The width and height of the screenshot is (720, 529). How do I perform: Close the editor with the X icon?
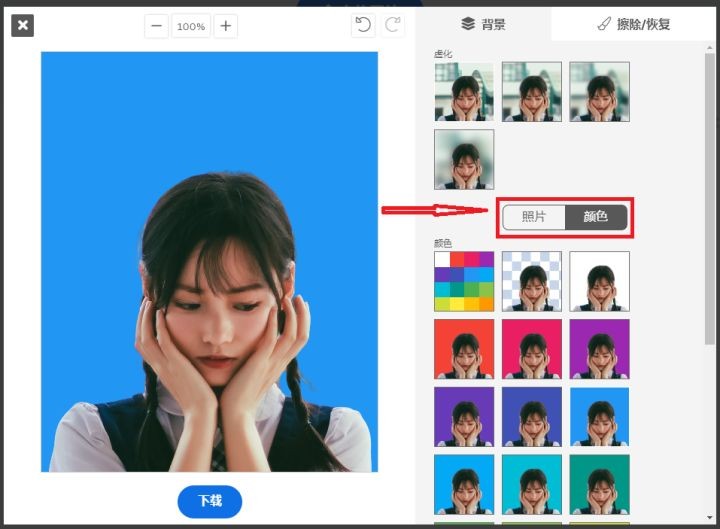23,25
